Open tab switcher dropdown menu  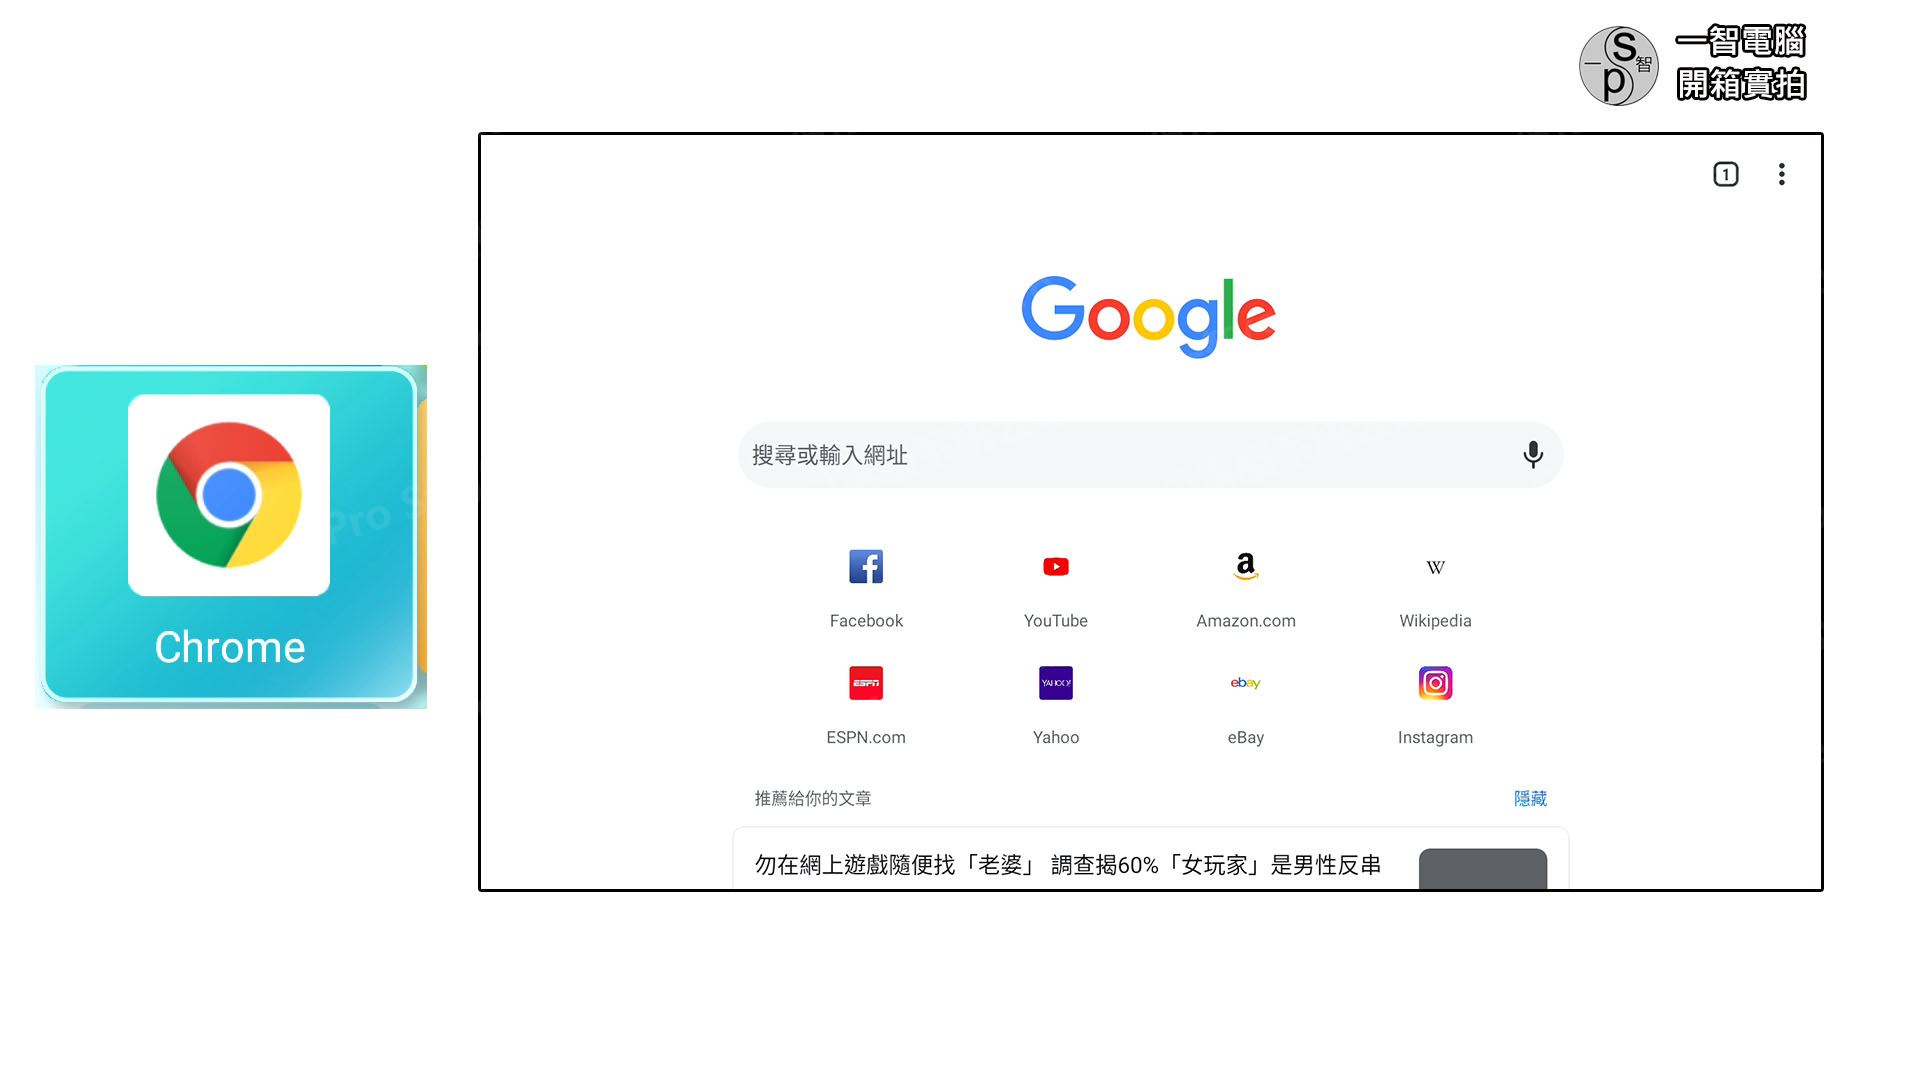1725,174
